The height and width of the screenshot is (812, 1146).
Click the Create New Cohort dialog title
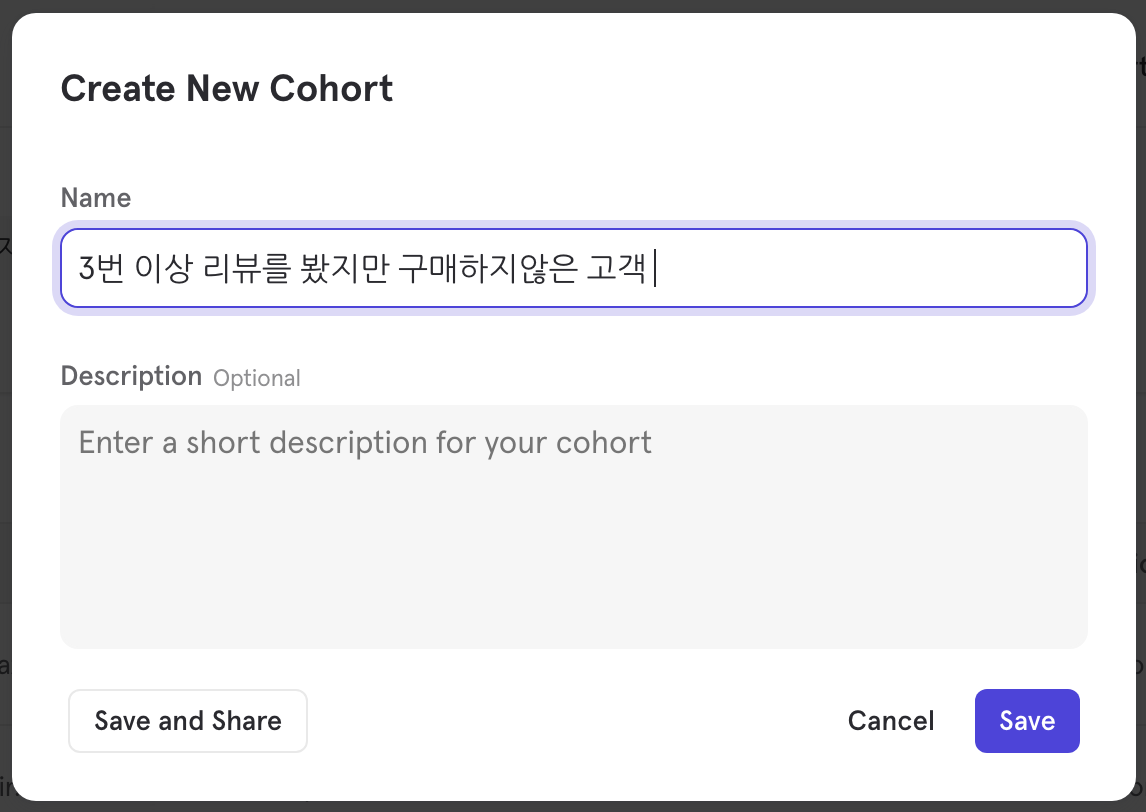227,89
